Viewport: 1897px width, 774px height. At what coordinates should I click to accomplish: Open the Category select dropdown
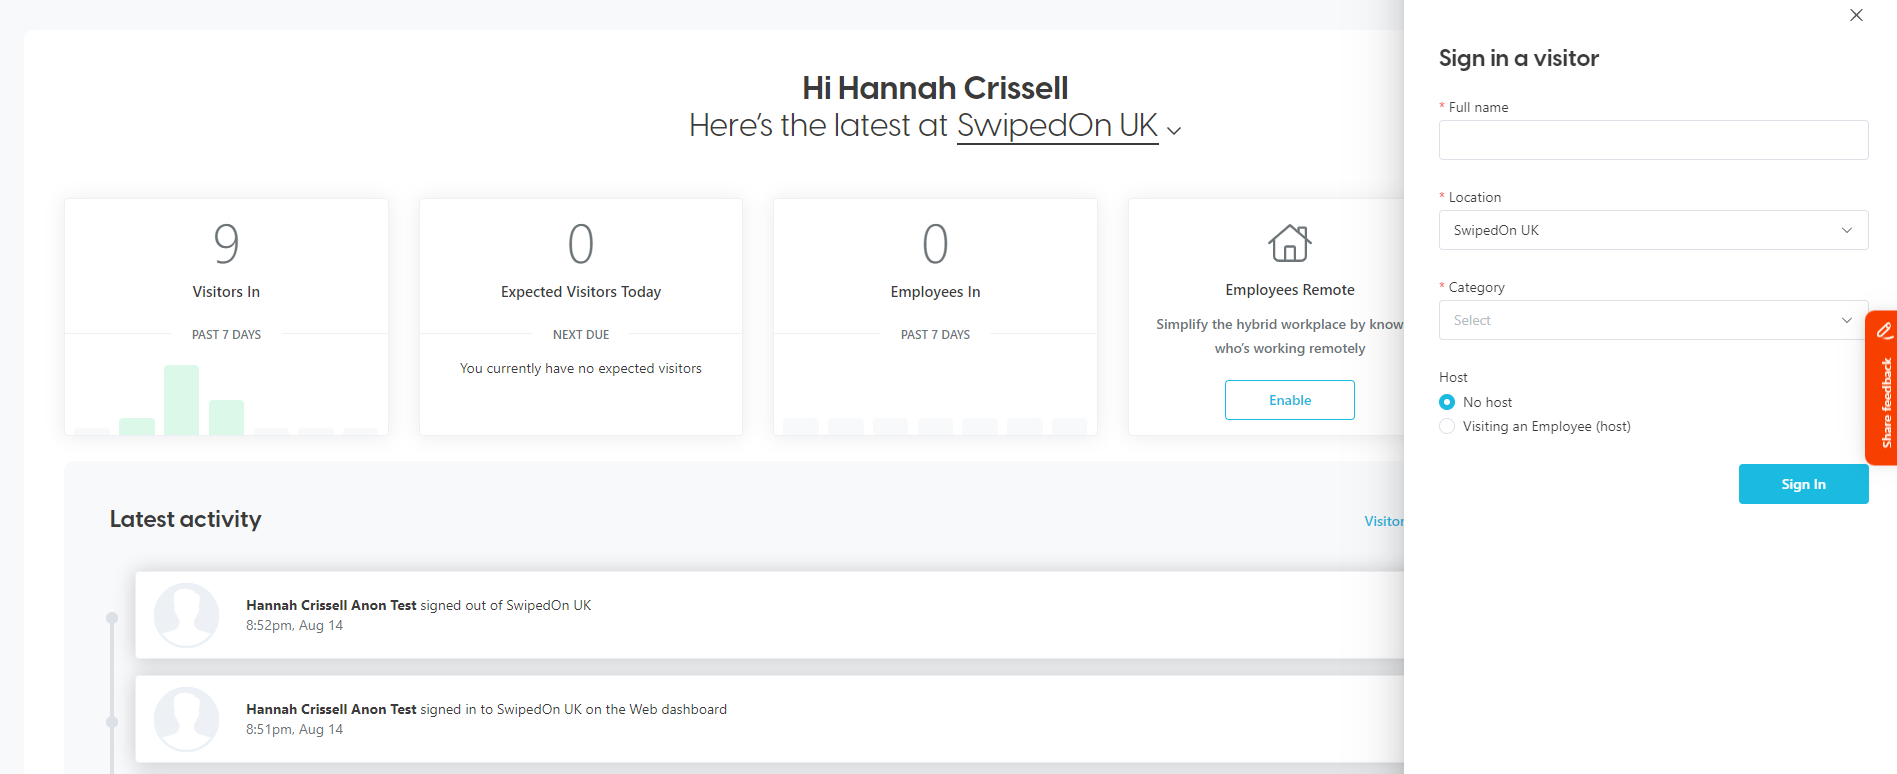pos(1653,320)
